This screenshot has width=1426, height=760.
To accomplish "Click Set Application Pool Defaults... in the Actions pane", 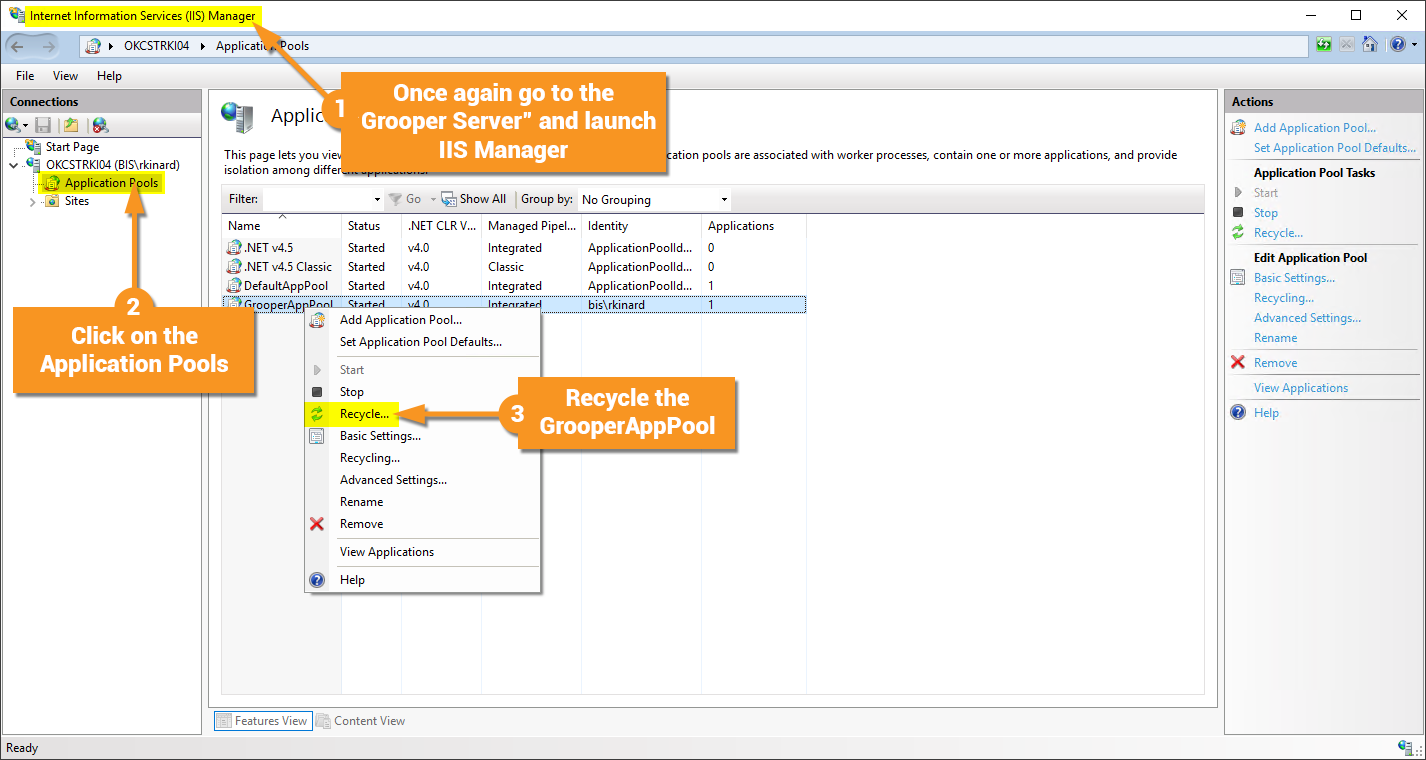I will point(1335,148).
